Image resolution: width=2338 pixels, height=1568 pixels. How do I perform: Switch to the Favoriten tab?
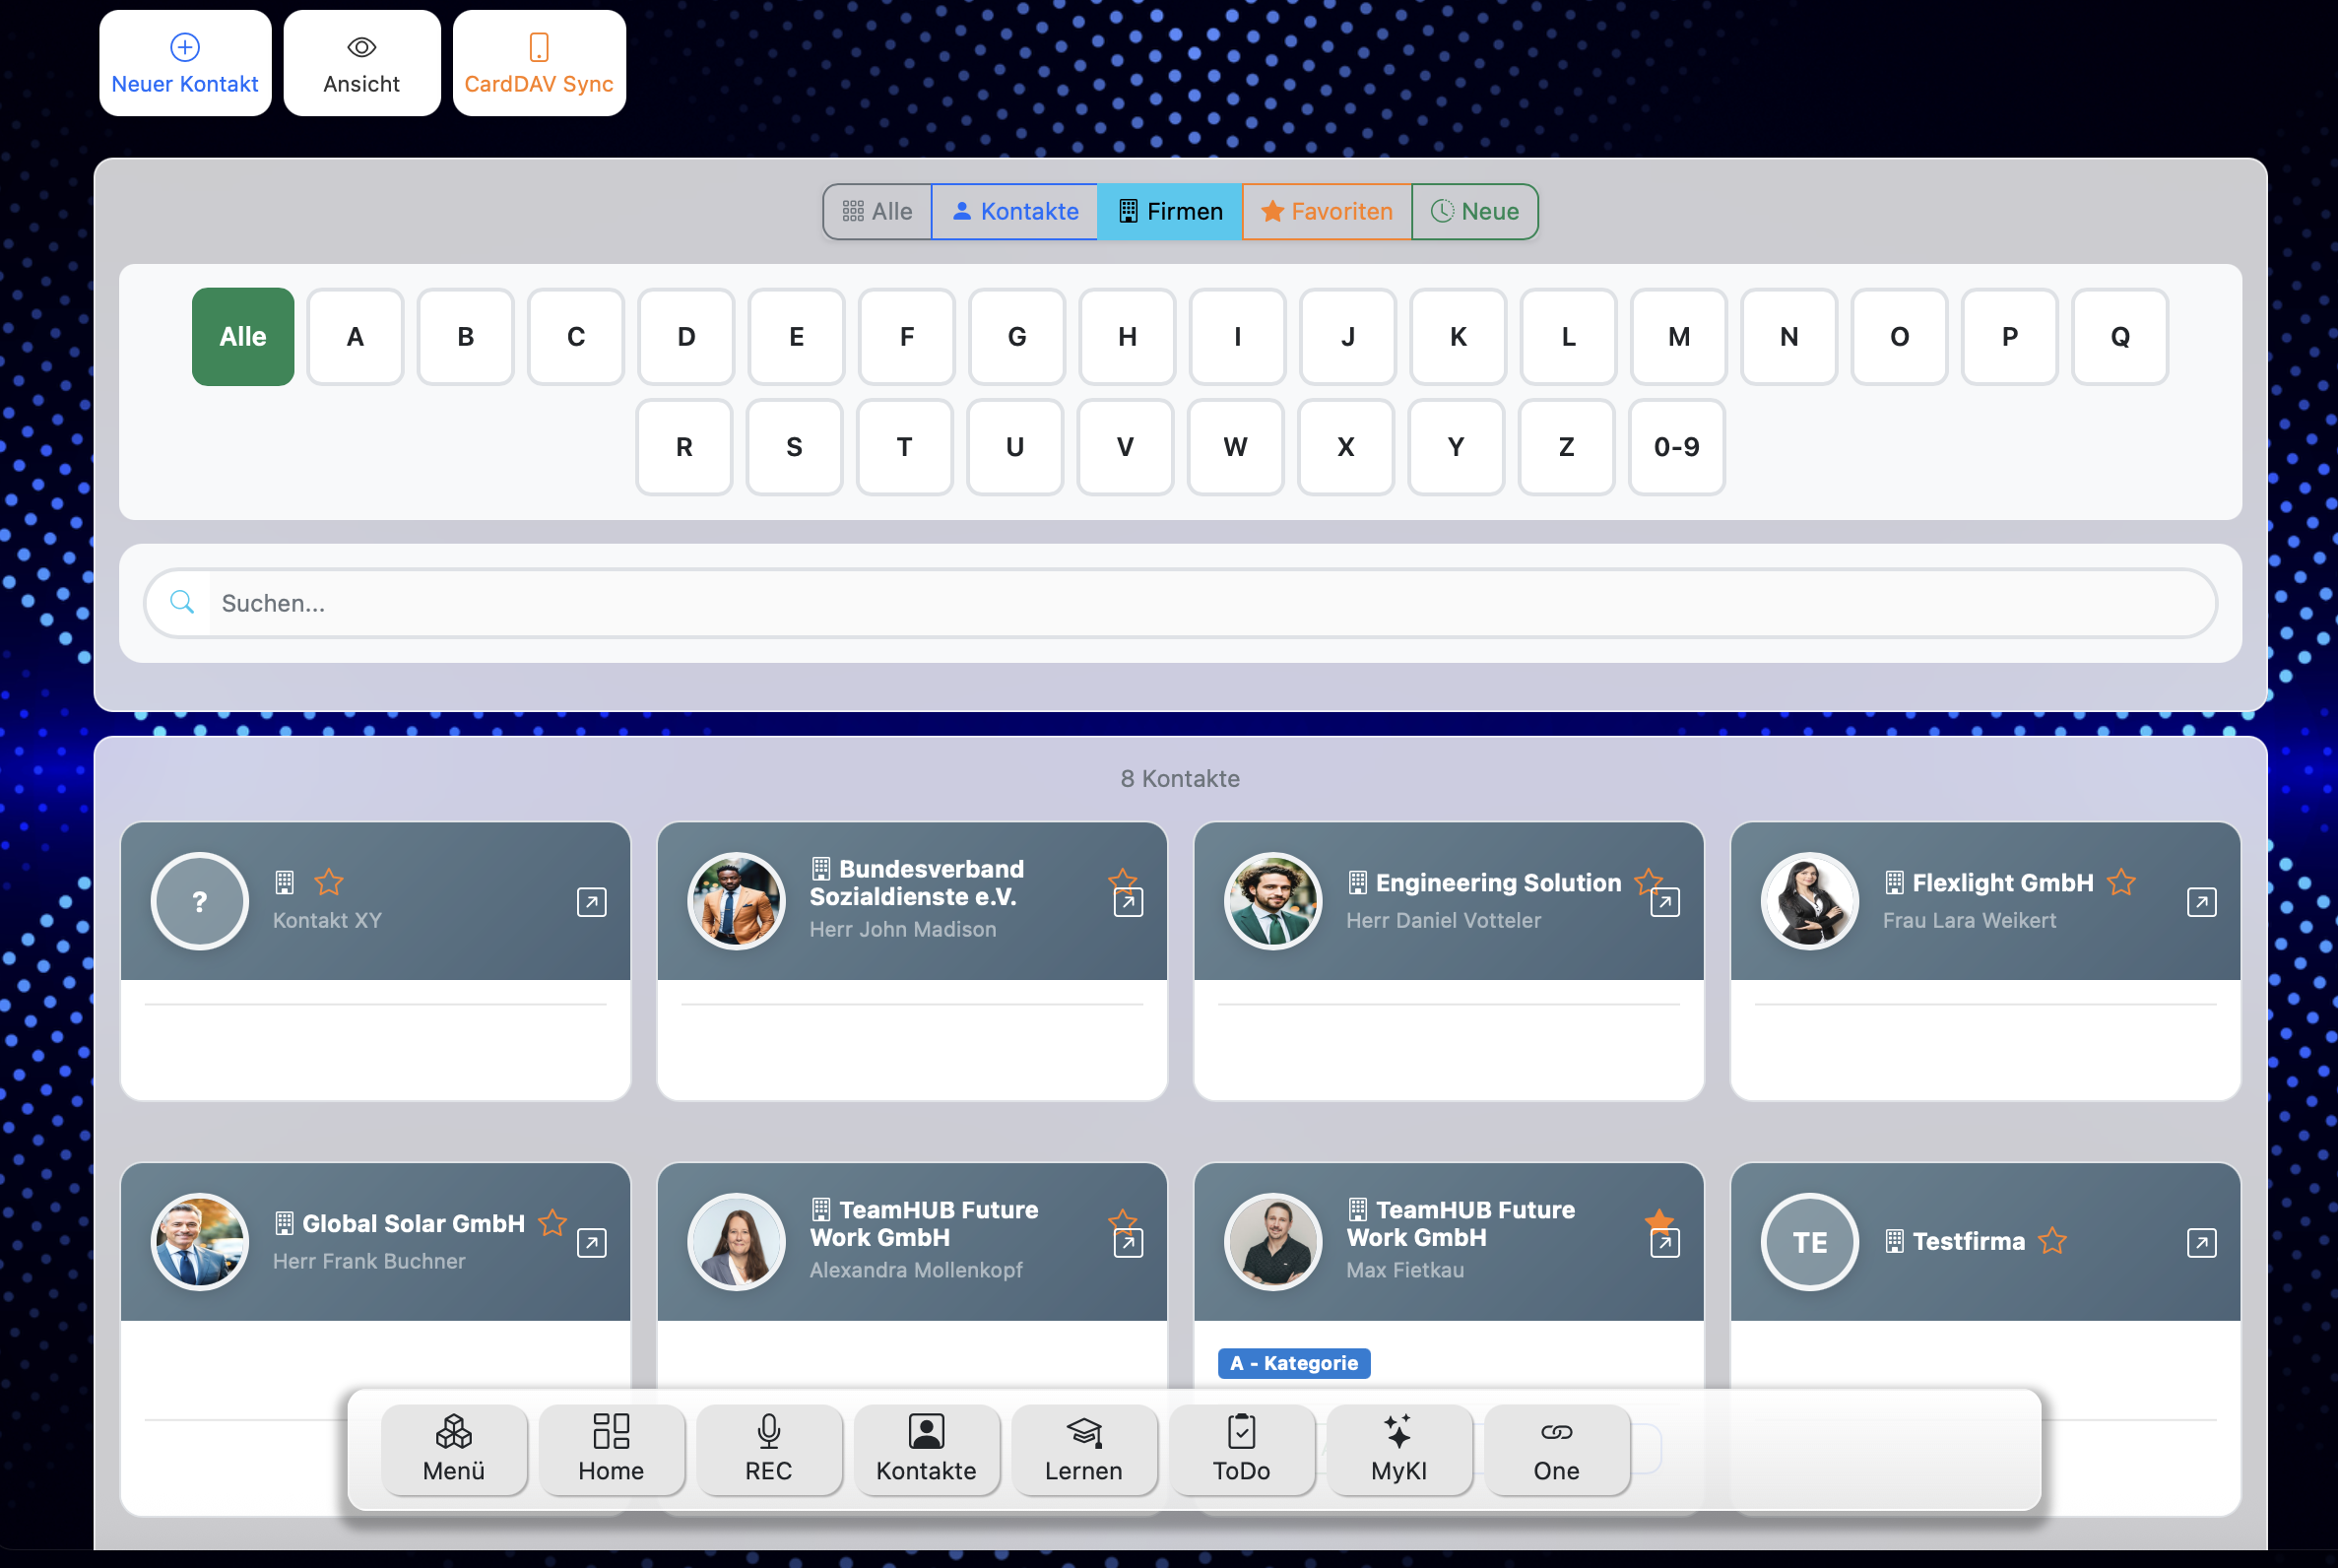1326,211
